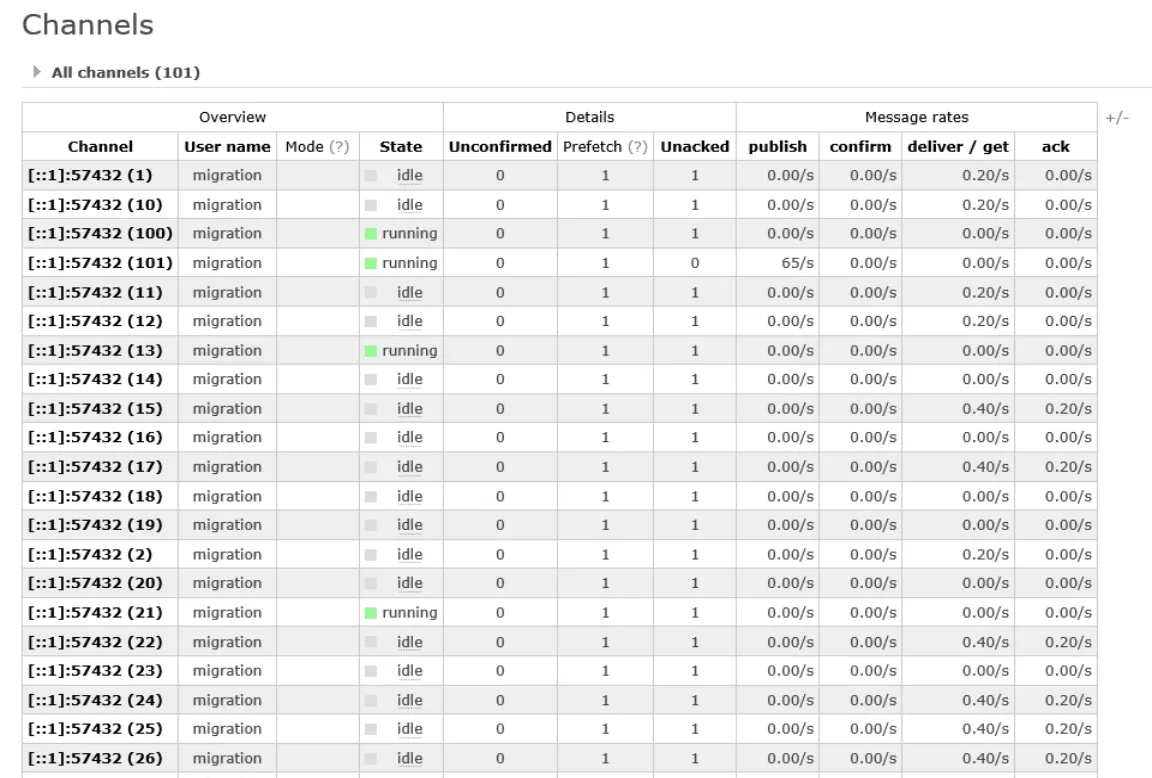Click the Message rates group header
This screenshot has width=1152, height=778.
point(916,117)
